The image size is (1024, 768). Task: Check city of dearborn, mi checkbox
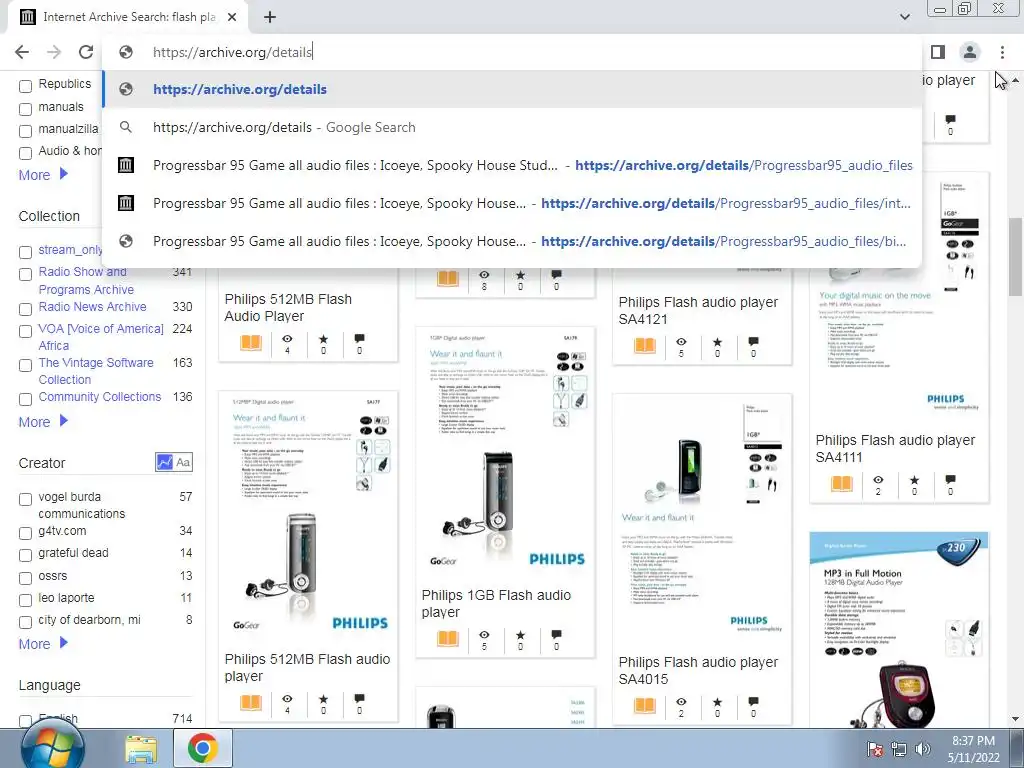pyautogui.click(x=25, y=622)
